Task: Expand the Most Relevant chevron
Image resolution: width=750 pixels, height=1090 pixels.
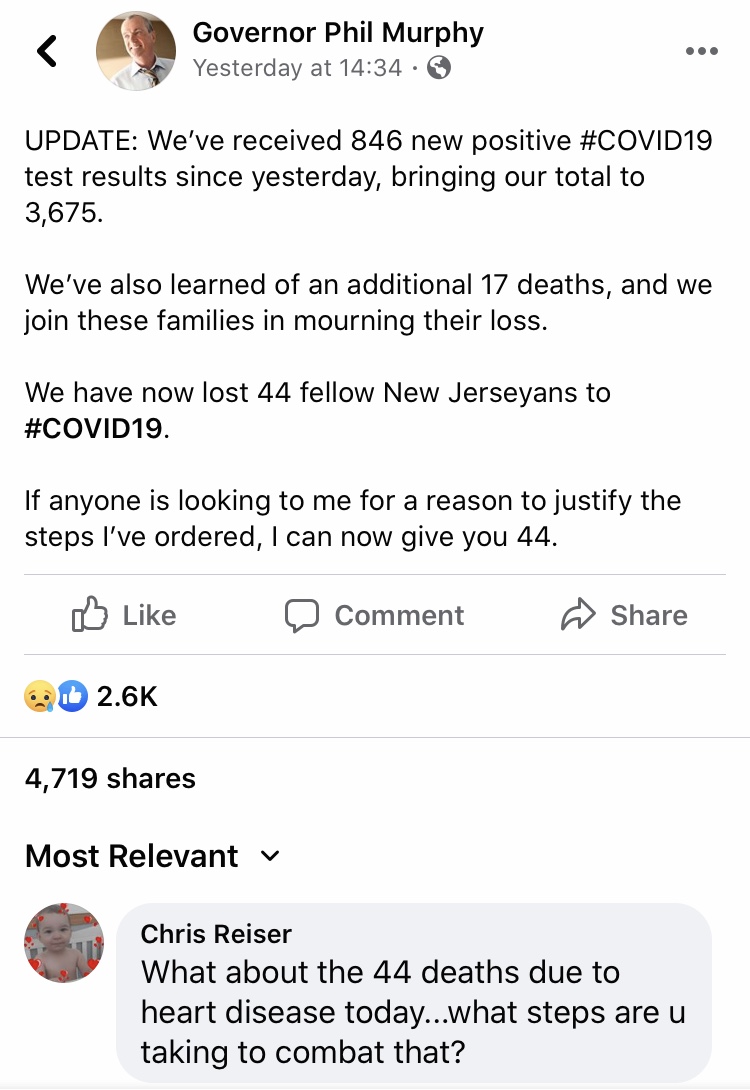Action: (x=270, y=856)
